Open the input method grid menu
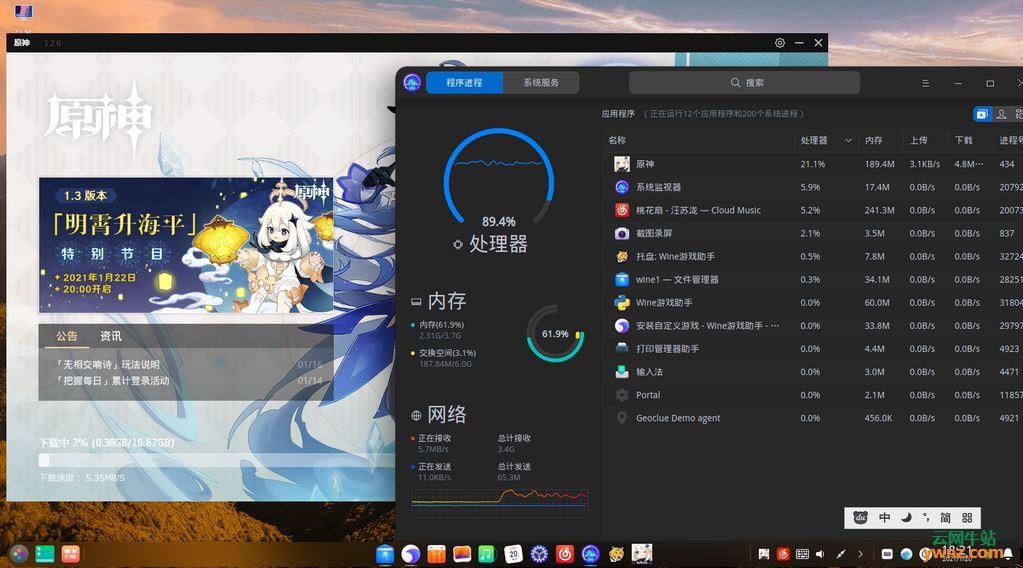This screenshot has width=1023, height=568. pos(968,518)
